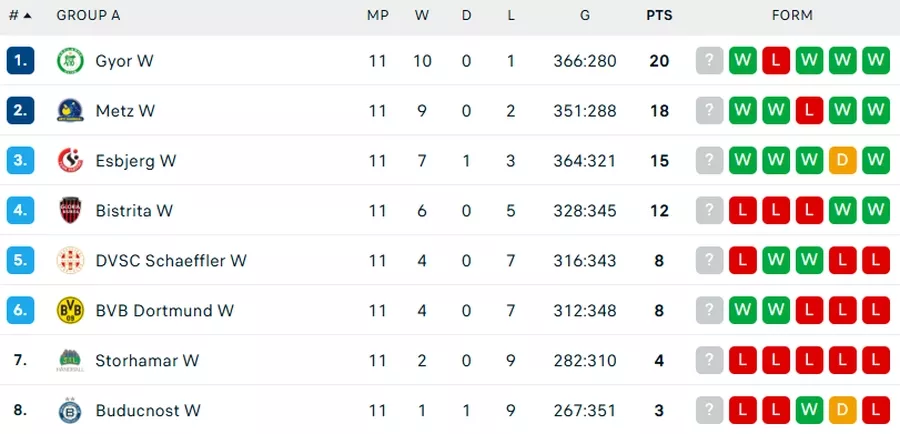Click the rank 1 position badge
The height and width of the screenshot is (434, 900).
coord(20,61)
